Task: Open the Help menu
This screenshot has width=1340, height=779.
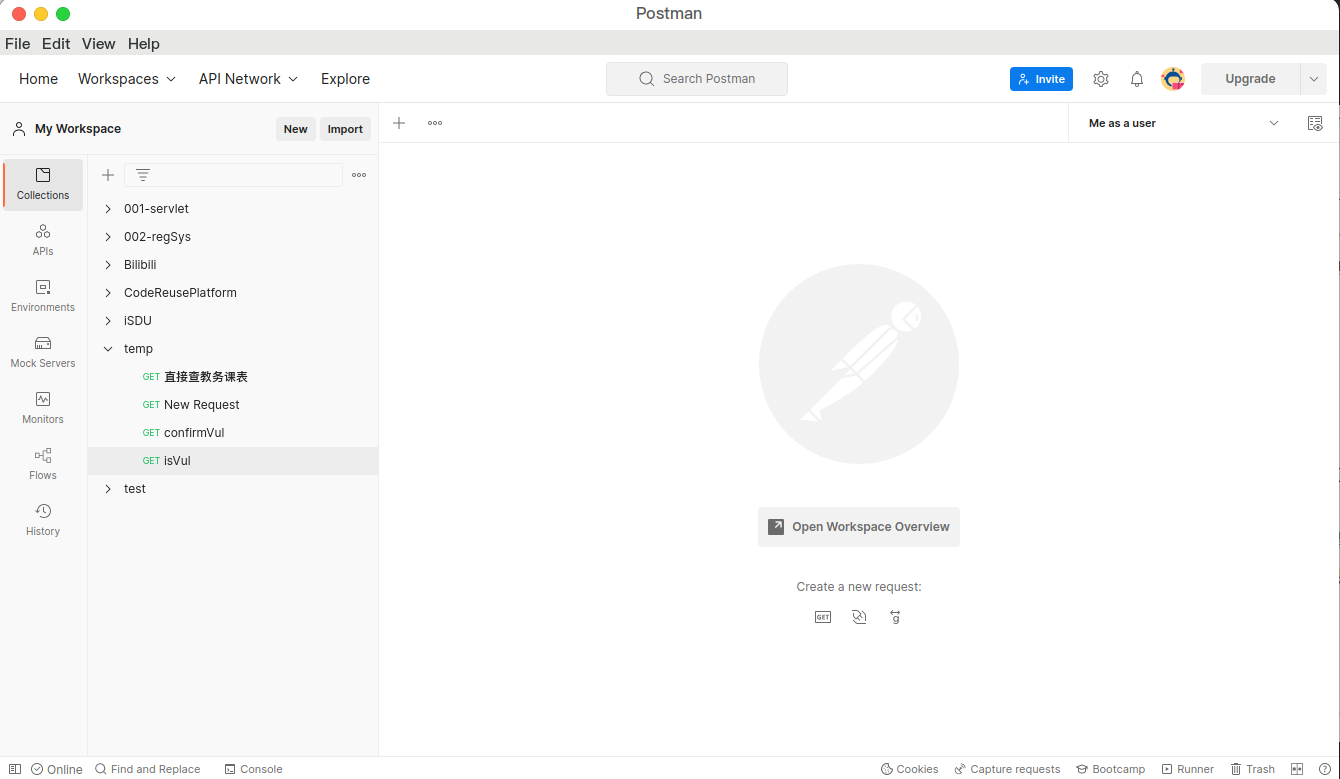Action: (144, 44)
